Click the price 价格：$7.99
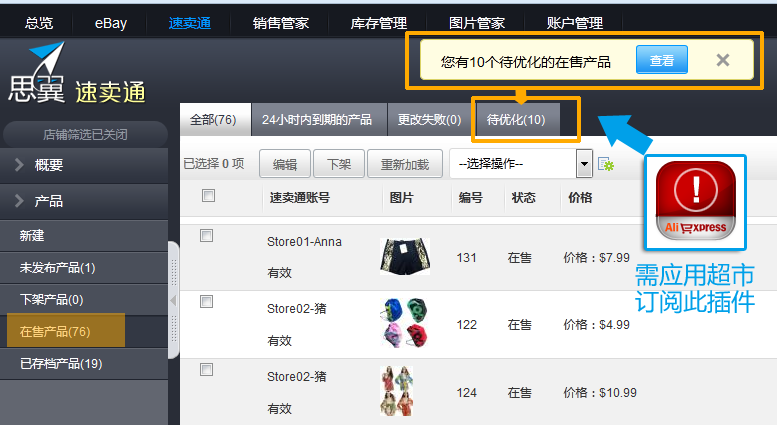 [x=596, y=258]
